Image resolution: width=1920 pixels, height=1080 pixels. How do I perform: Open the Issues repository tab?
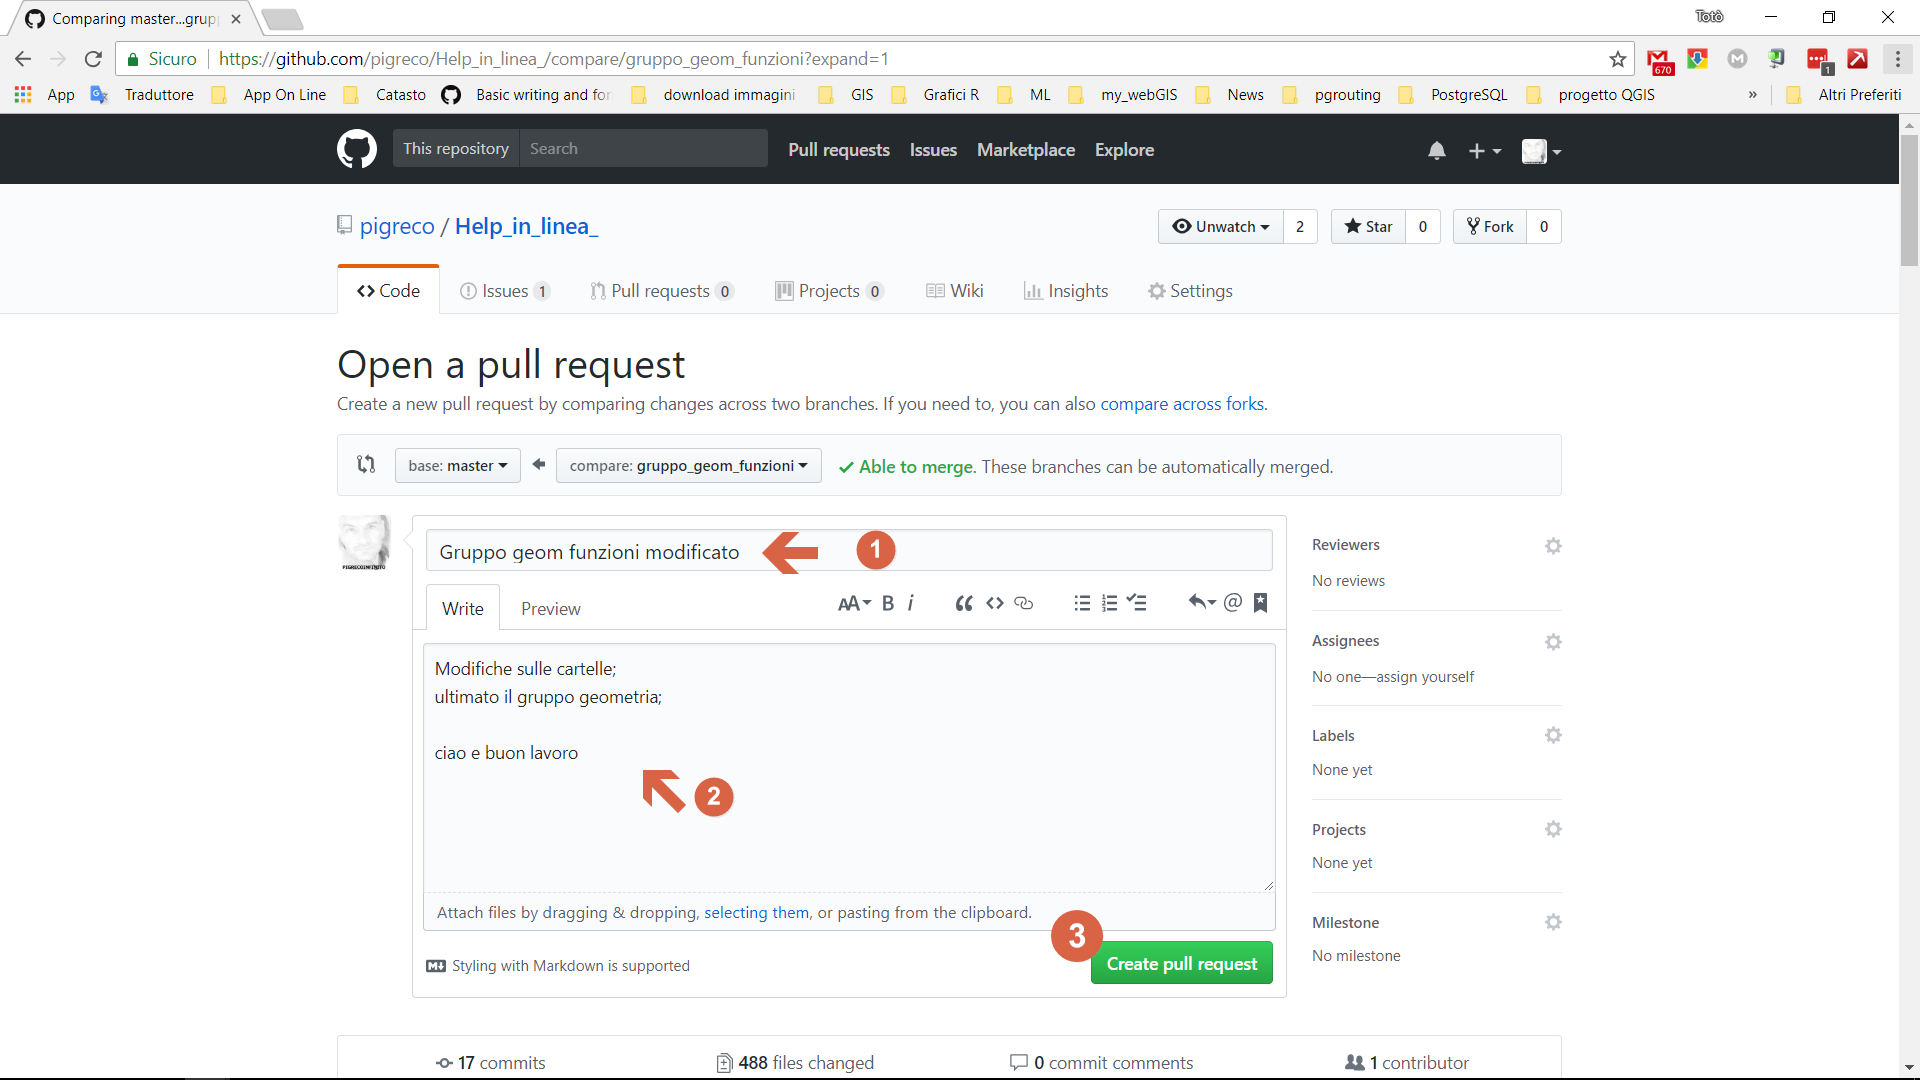(504, 291)
